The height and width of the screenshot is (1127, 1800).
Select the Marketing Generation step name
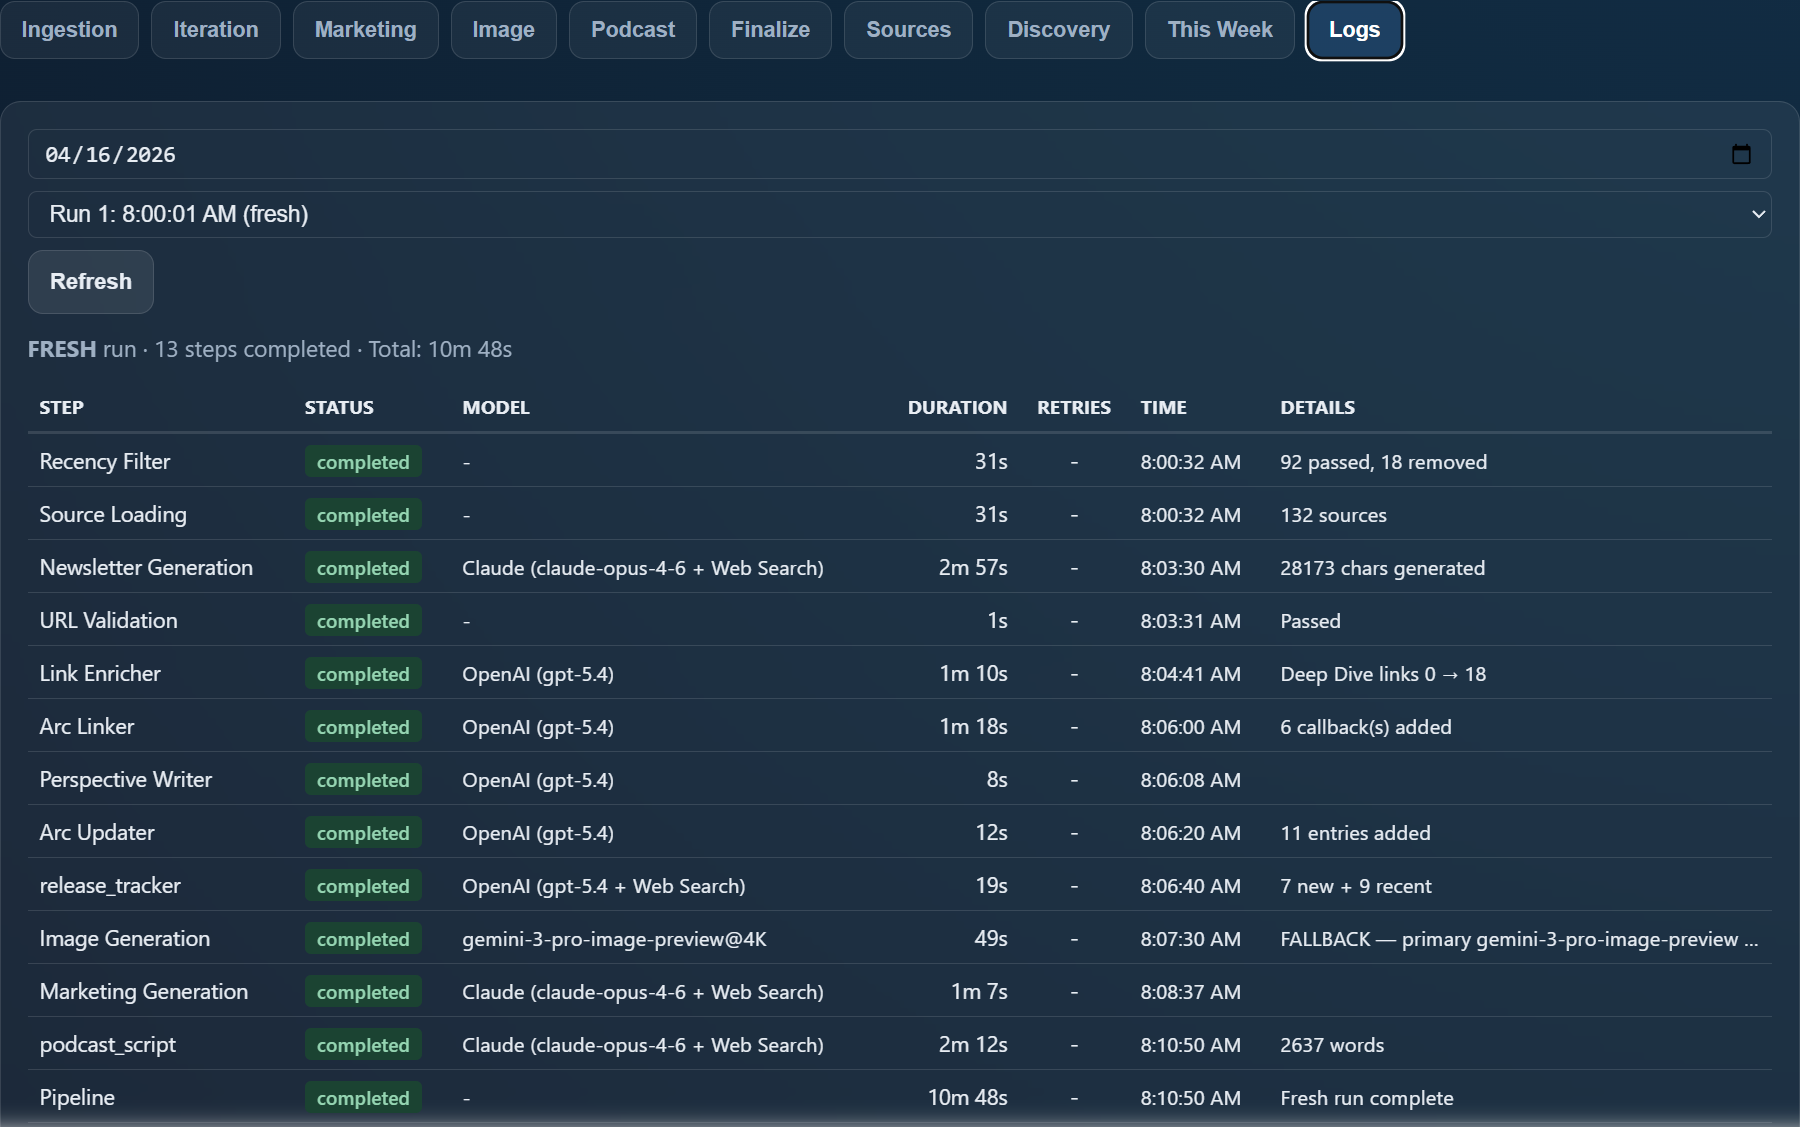(x=144, y=991)
